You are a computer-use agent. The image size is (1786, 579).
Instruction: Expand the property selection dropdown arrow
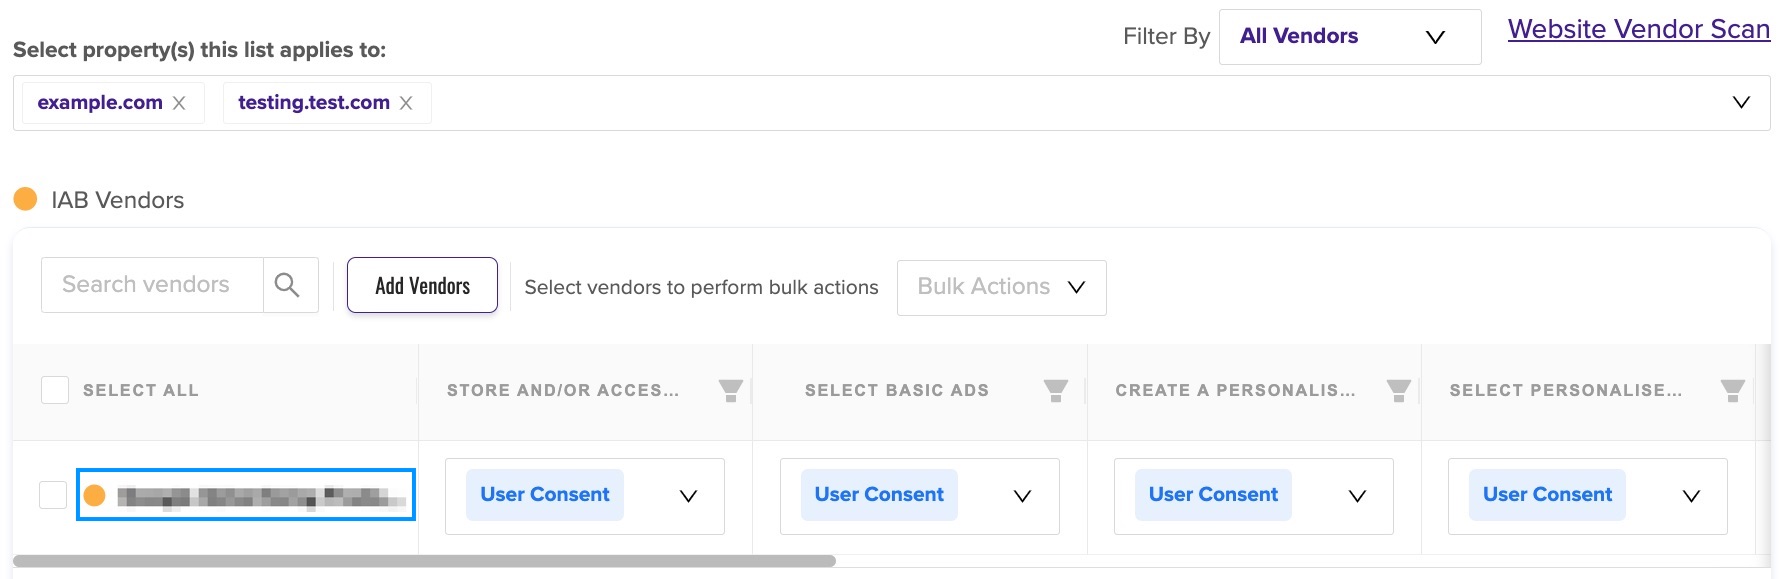pos(1741,102)
